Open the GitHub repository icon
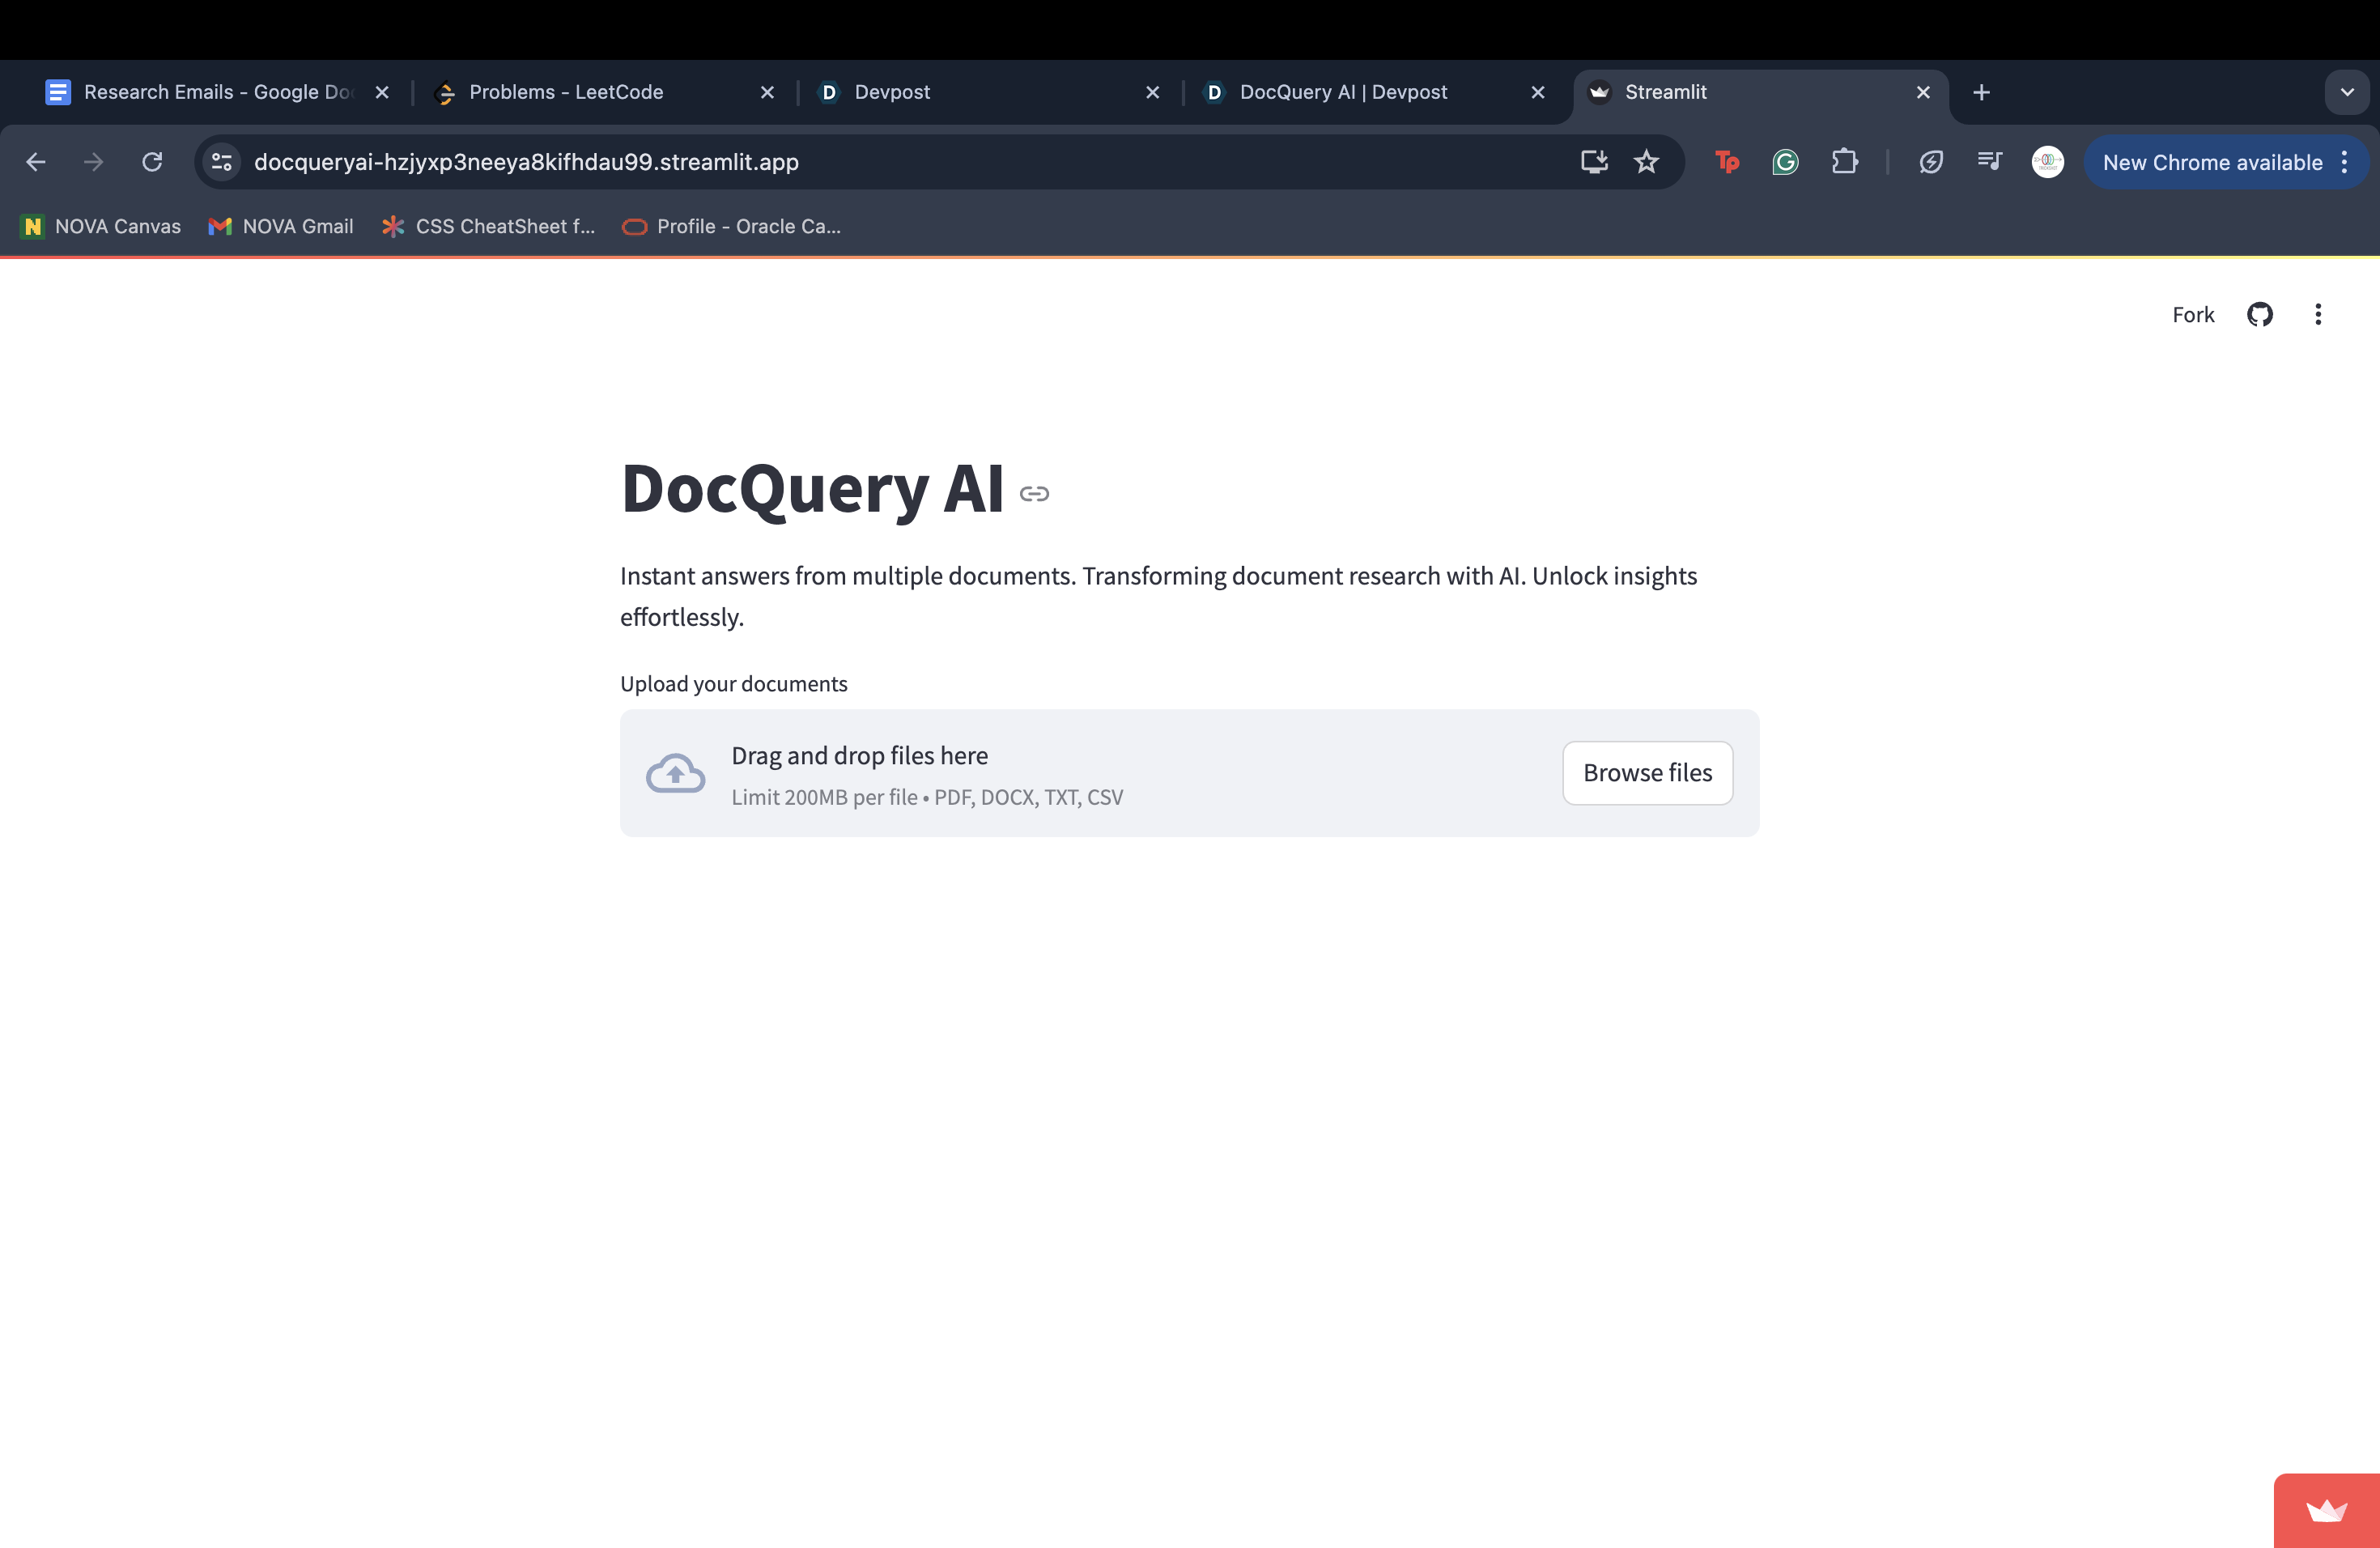 point(2259,315)
